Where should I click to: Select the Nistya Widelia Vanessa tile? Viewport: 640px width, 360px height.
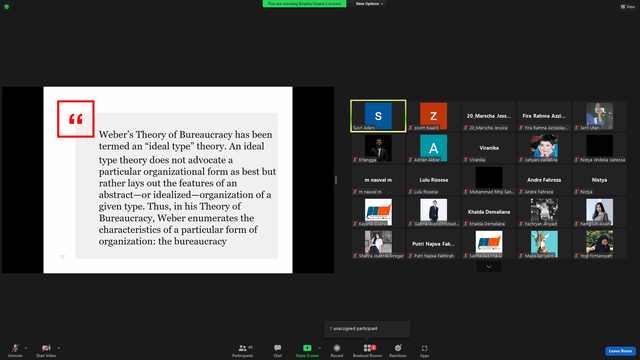click(x=600, y=148)
